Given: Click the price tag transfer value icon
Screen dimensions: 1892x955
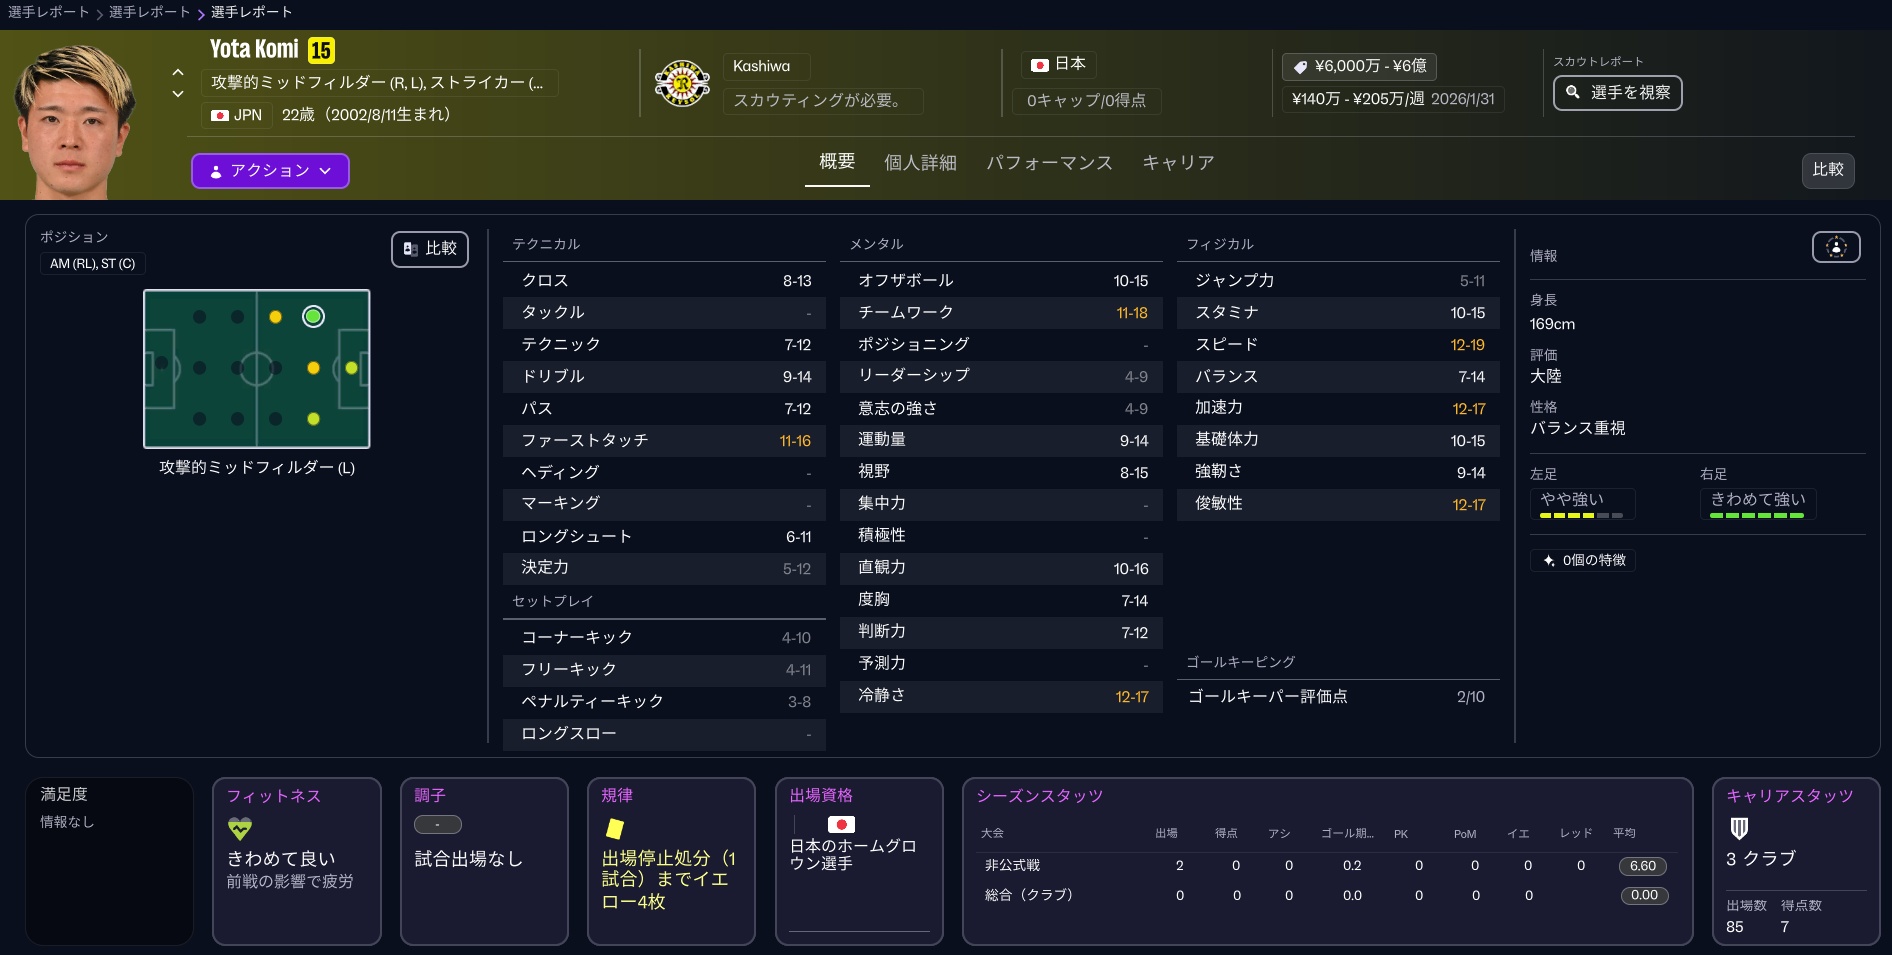Looking at the screenshot, I should point(1300,67).
